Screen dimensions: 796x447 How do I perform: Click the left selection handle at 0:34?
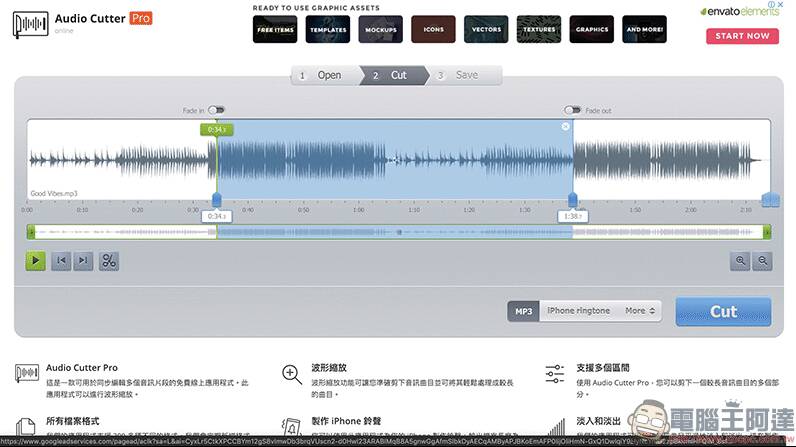pyautogui.click(x=217, y=200)
